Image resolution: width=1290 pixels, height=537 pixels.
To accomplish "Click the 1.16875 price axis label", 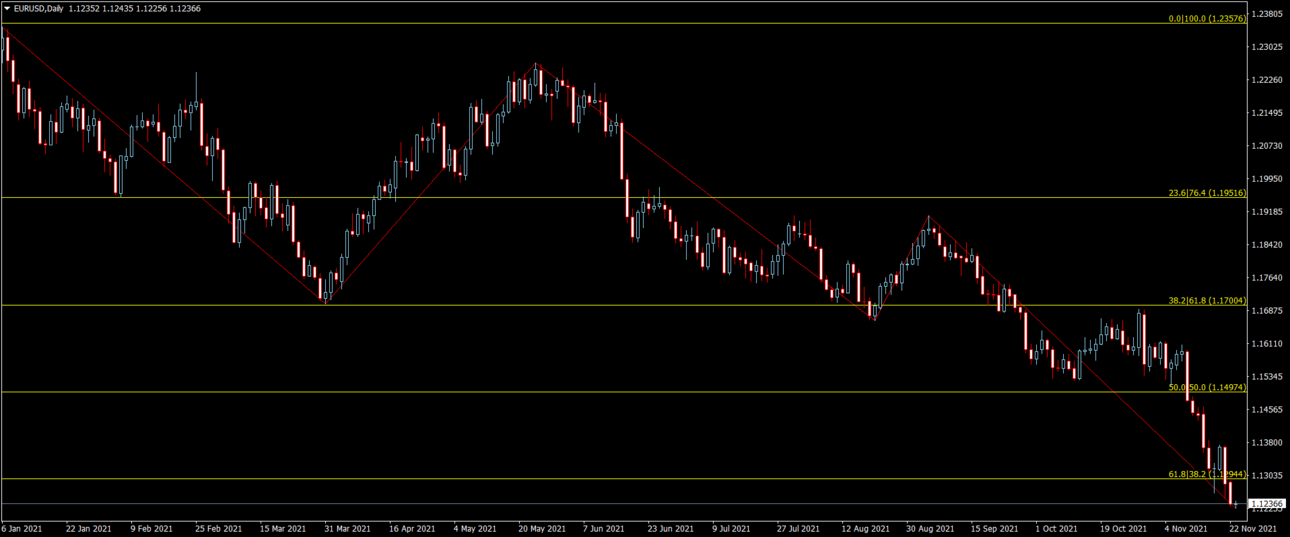I will pyautogui.click(x=1268, y=311).
